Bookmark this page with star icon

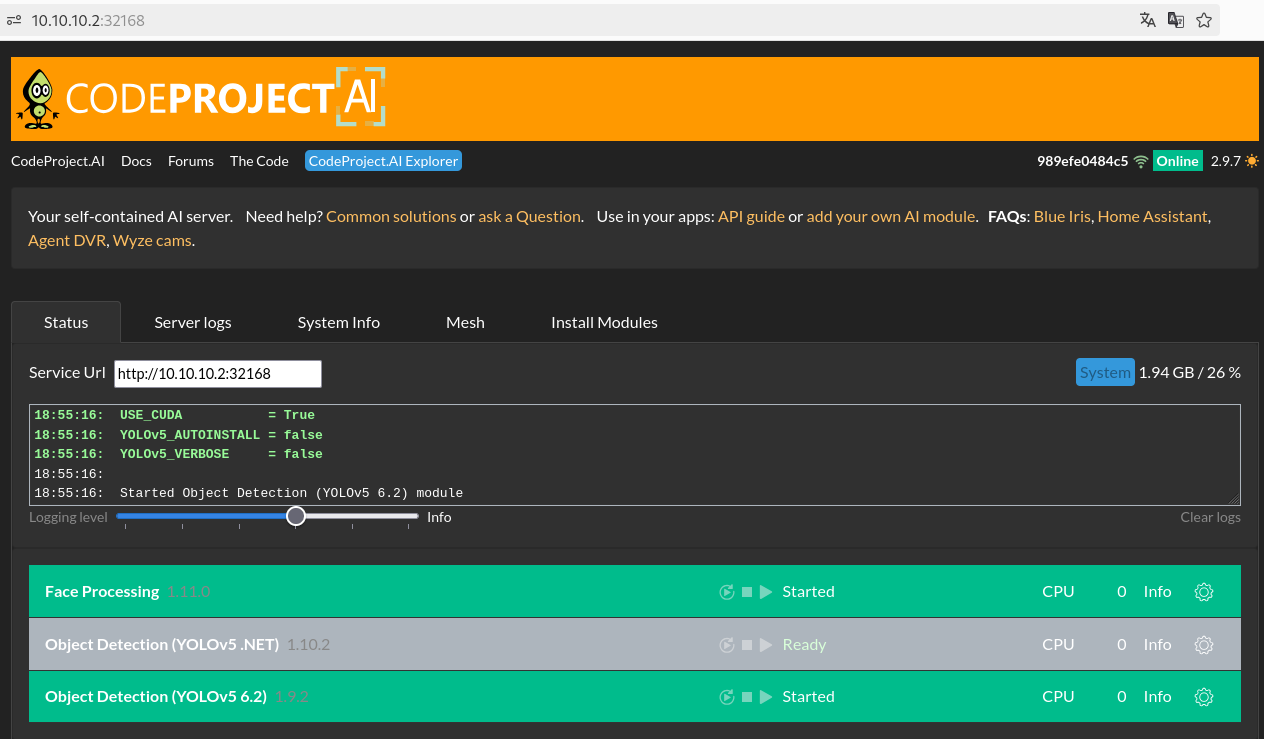[1204, 20]
